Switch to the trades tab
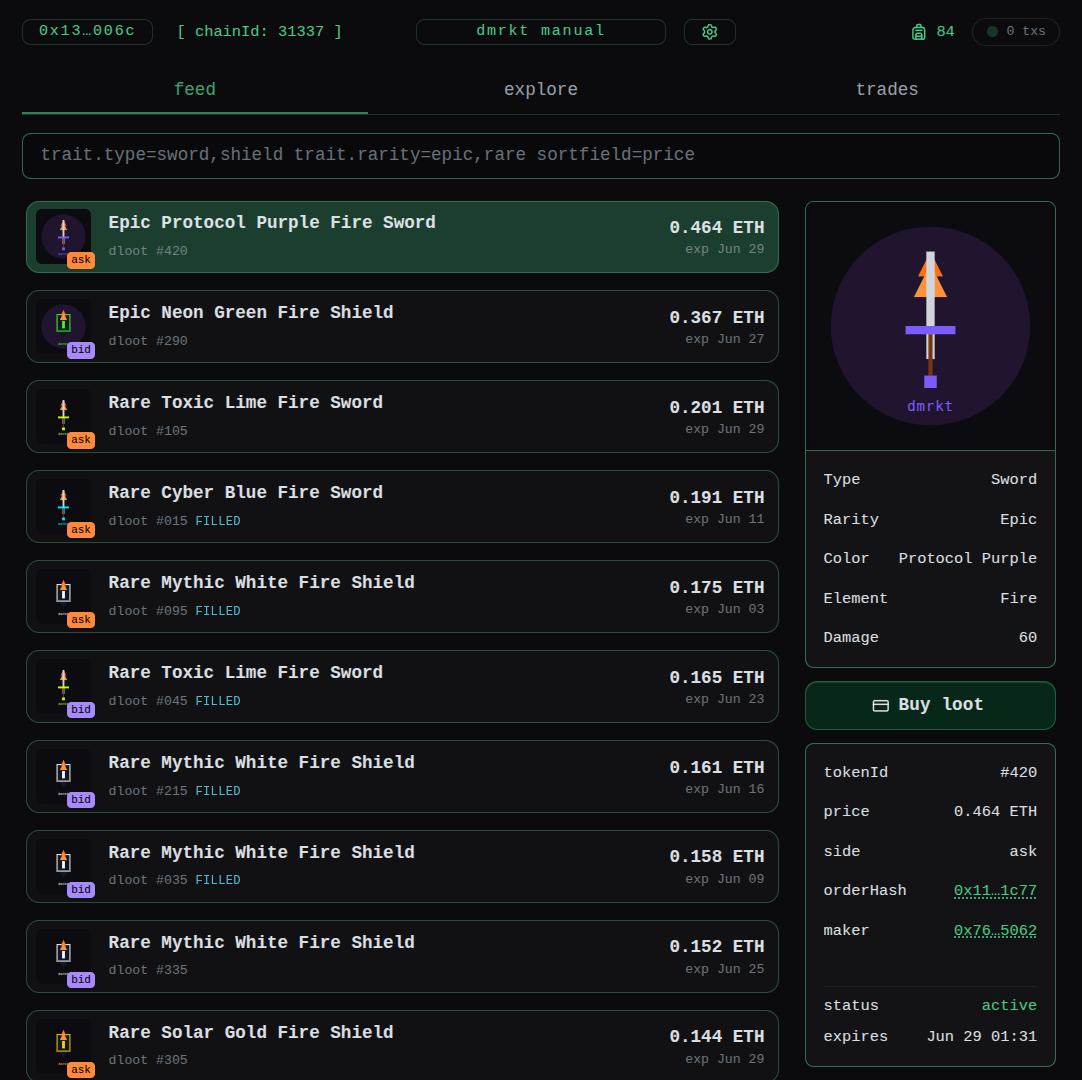 (x=887, y=90)
